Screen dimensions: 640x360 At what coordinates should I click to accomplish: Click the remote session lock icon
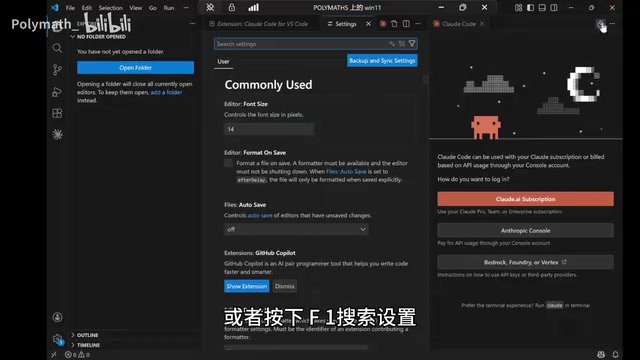(x=231, y=7)
